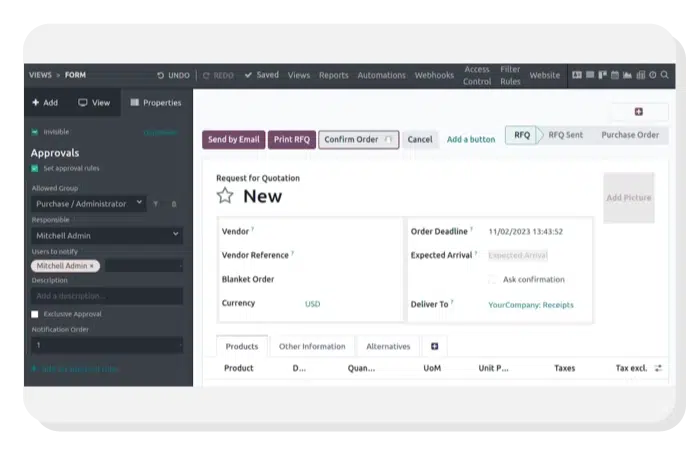Image resolution: width=700 pixels, height=450 pixels.
Task: Select the Alternatives tab
Action: tap(388, 346)
